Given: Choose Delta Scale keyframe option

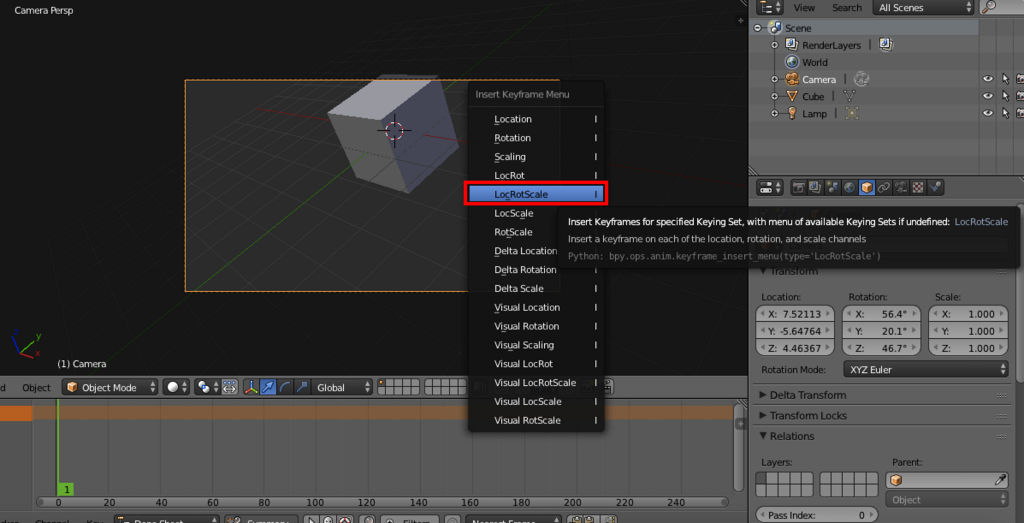Looking at the screenshot, I should pos(536,289).
